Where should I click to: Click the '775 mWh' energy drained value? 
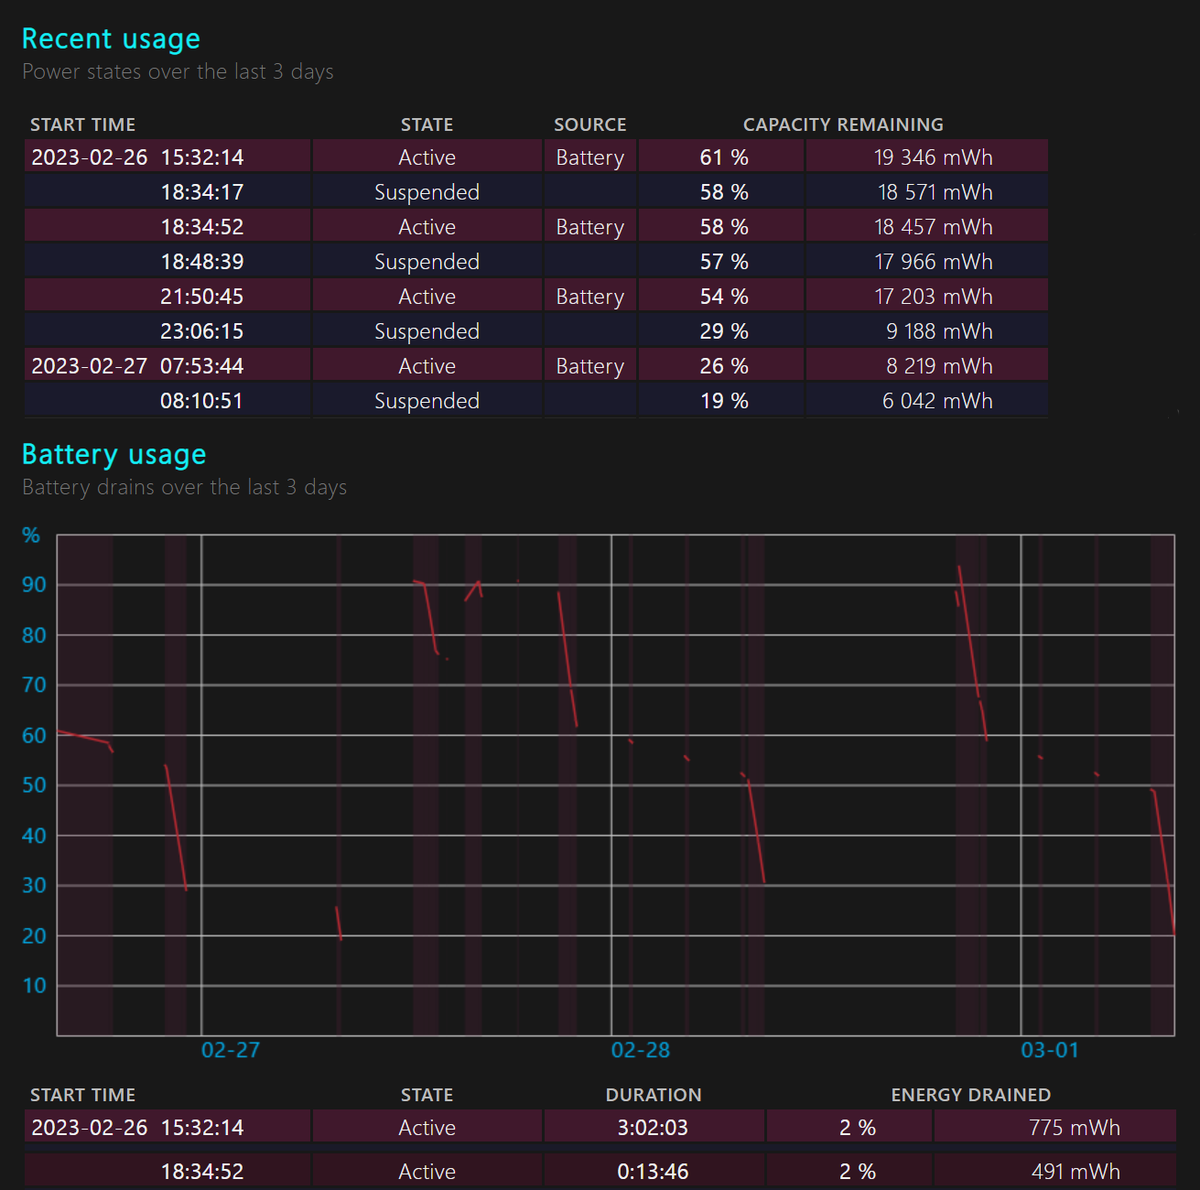[1075, 1128]
